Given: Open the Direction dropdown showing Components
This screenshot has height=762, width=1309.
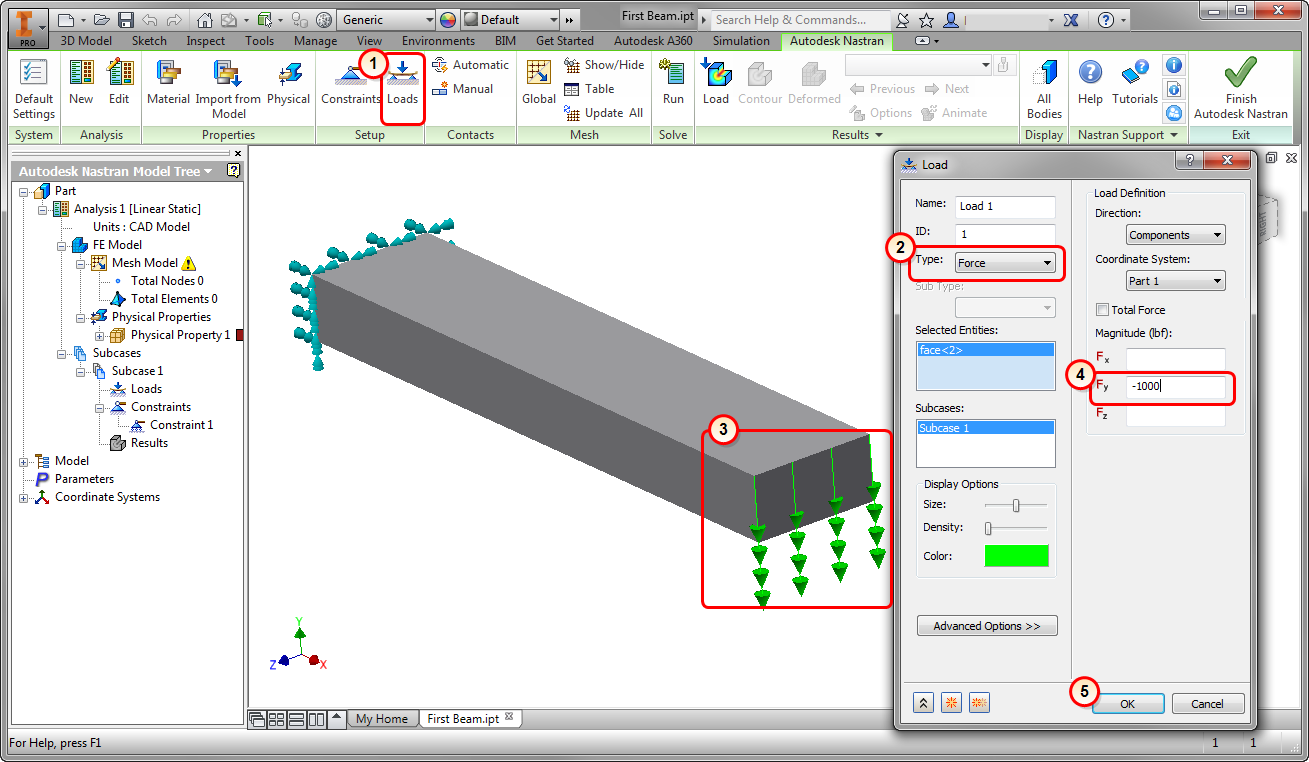Looking at the screenshot, I should 1176,235.
